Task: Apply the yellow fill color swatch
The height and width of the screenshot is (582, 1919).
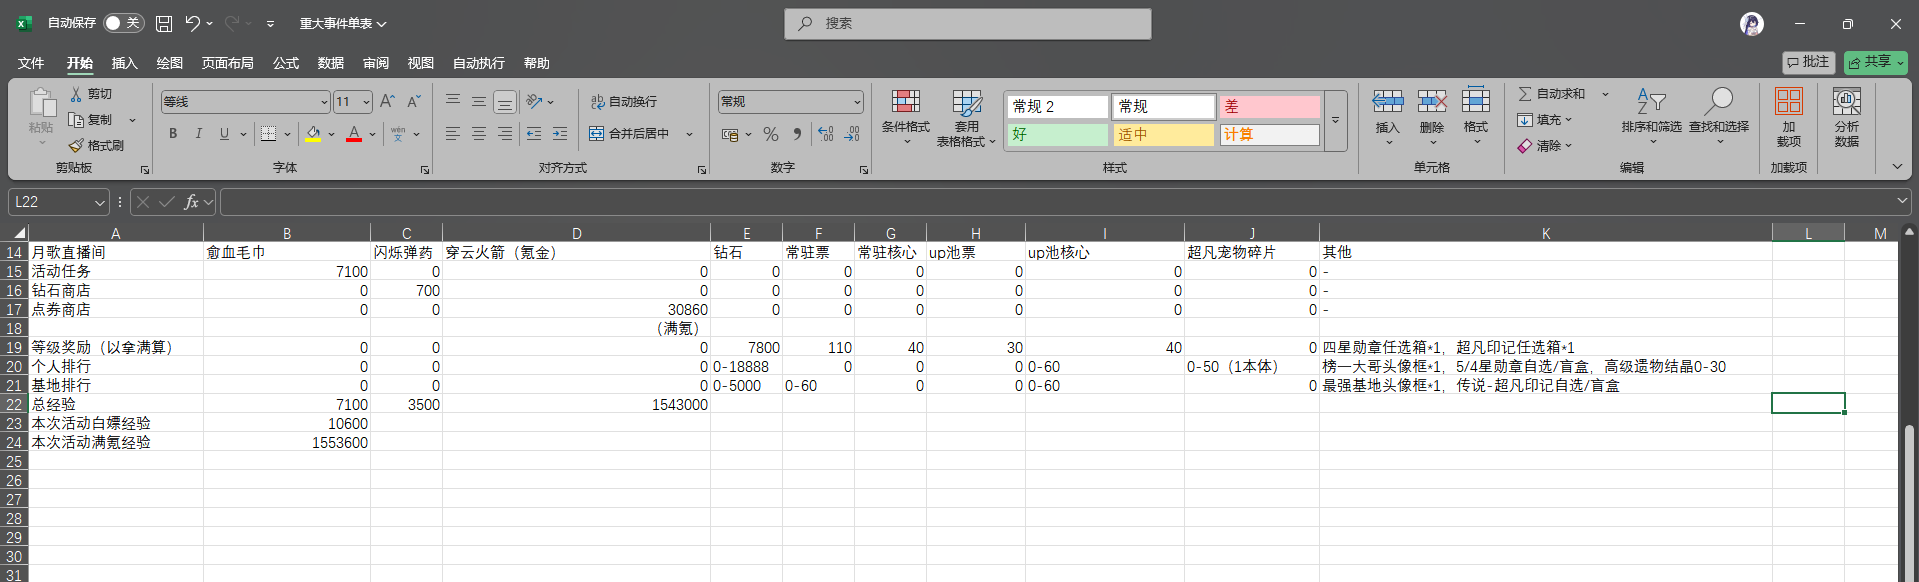Action: 314,134
